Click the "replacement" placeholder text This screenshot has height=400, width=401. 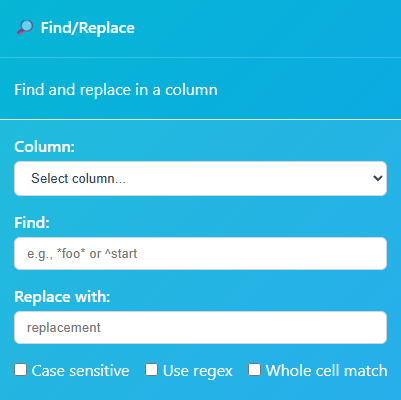click(64, 328)
